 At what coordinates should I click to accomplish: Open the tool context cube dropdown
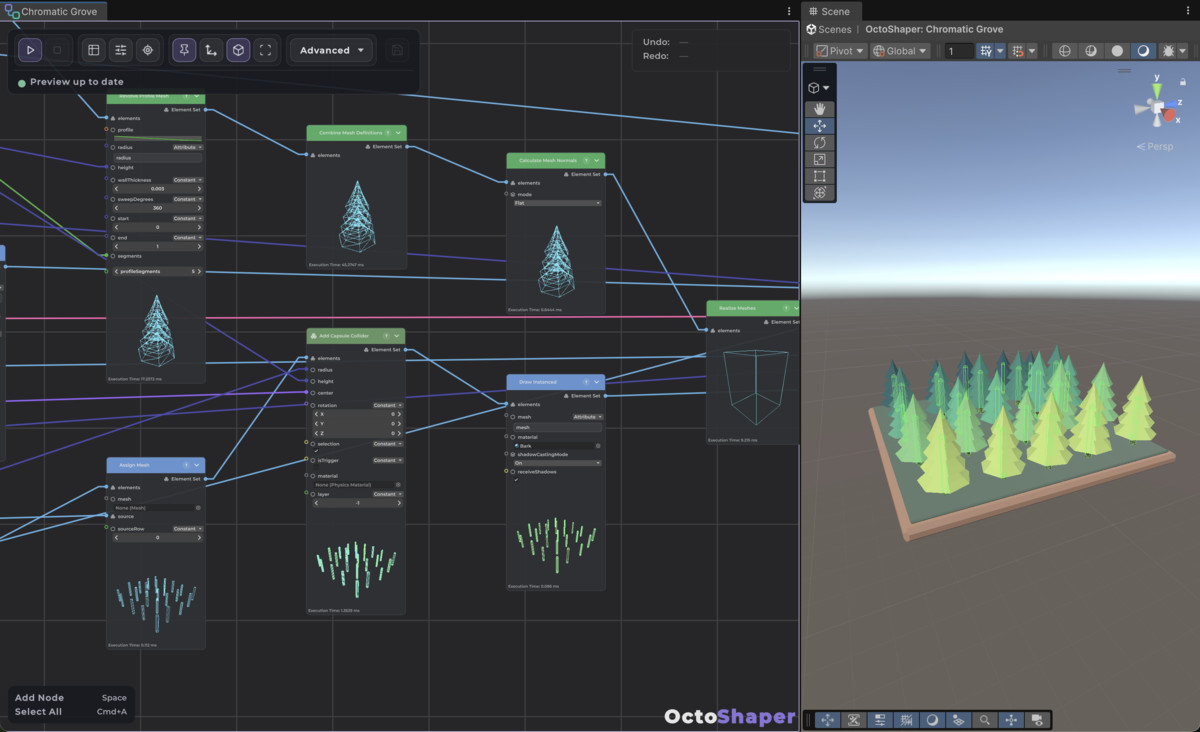point(819,88)
